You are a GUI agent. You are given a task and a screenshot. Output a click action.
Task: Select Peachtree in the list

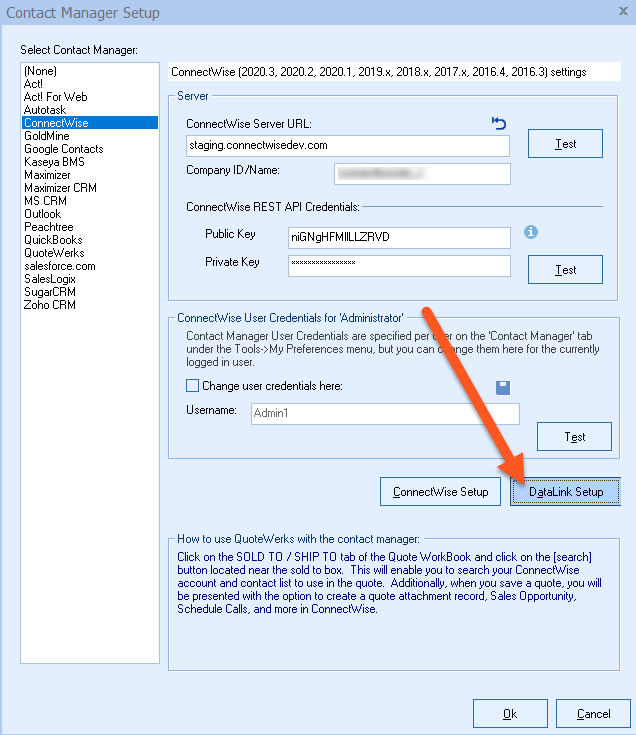pos(90,227)
